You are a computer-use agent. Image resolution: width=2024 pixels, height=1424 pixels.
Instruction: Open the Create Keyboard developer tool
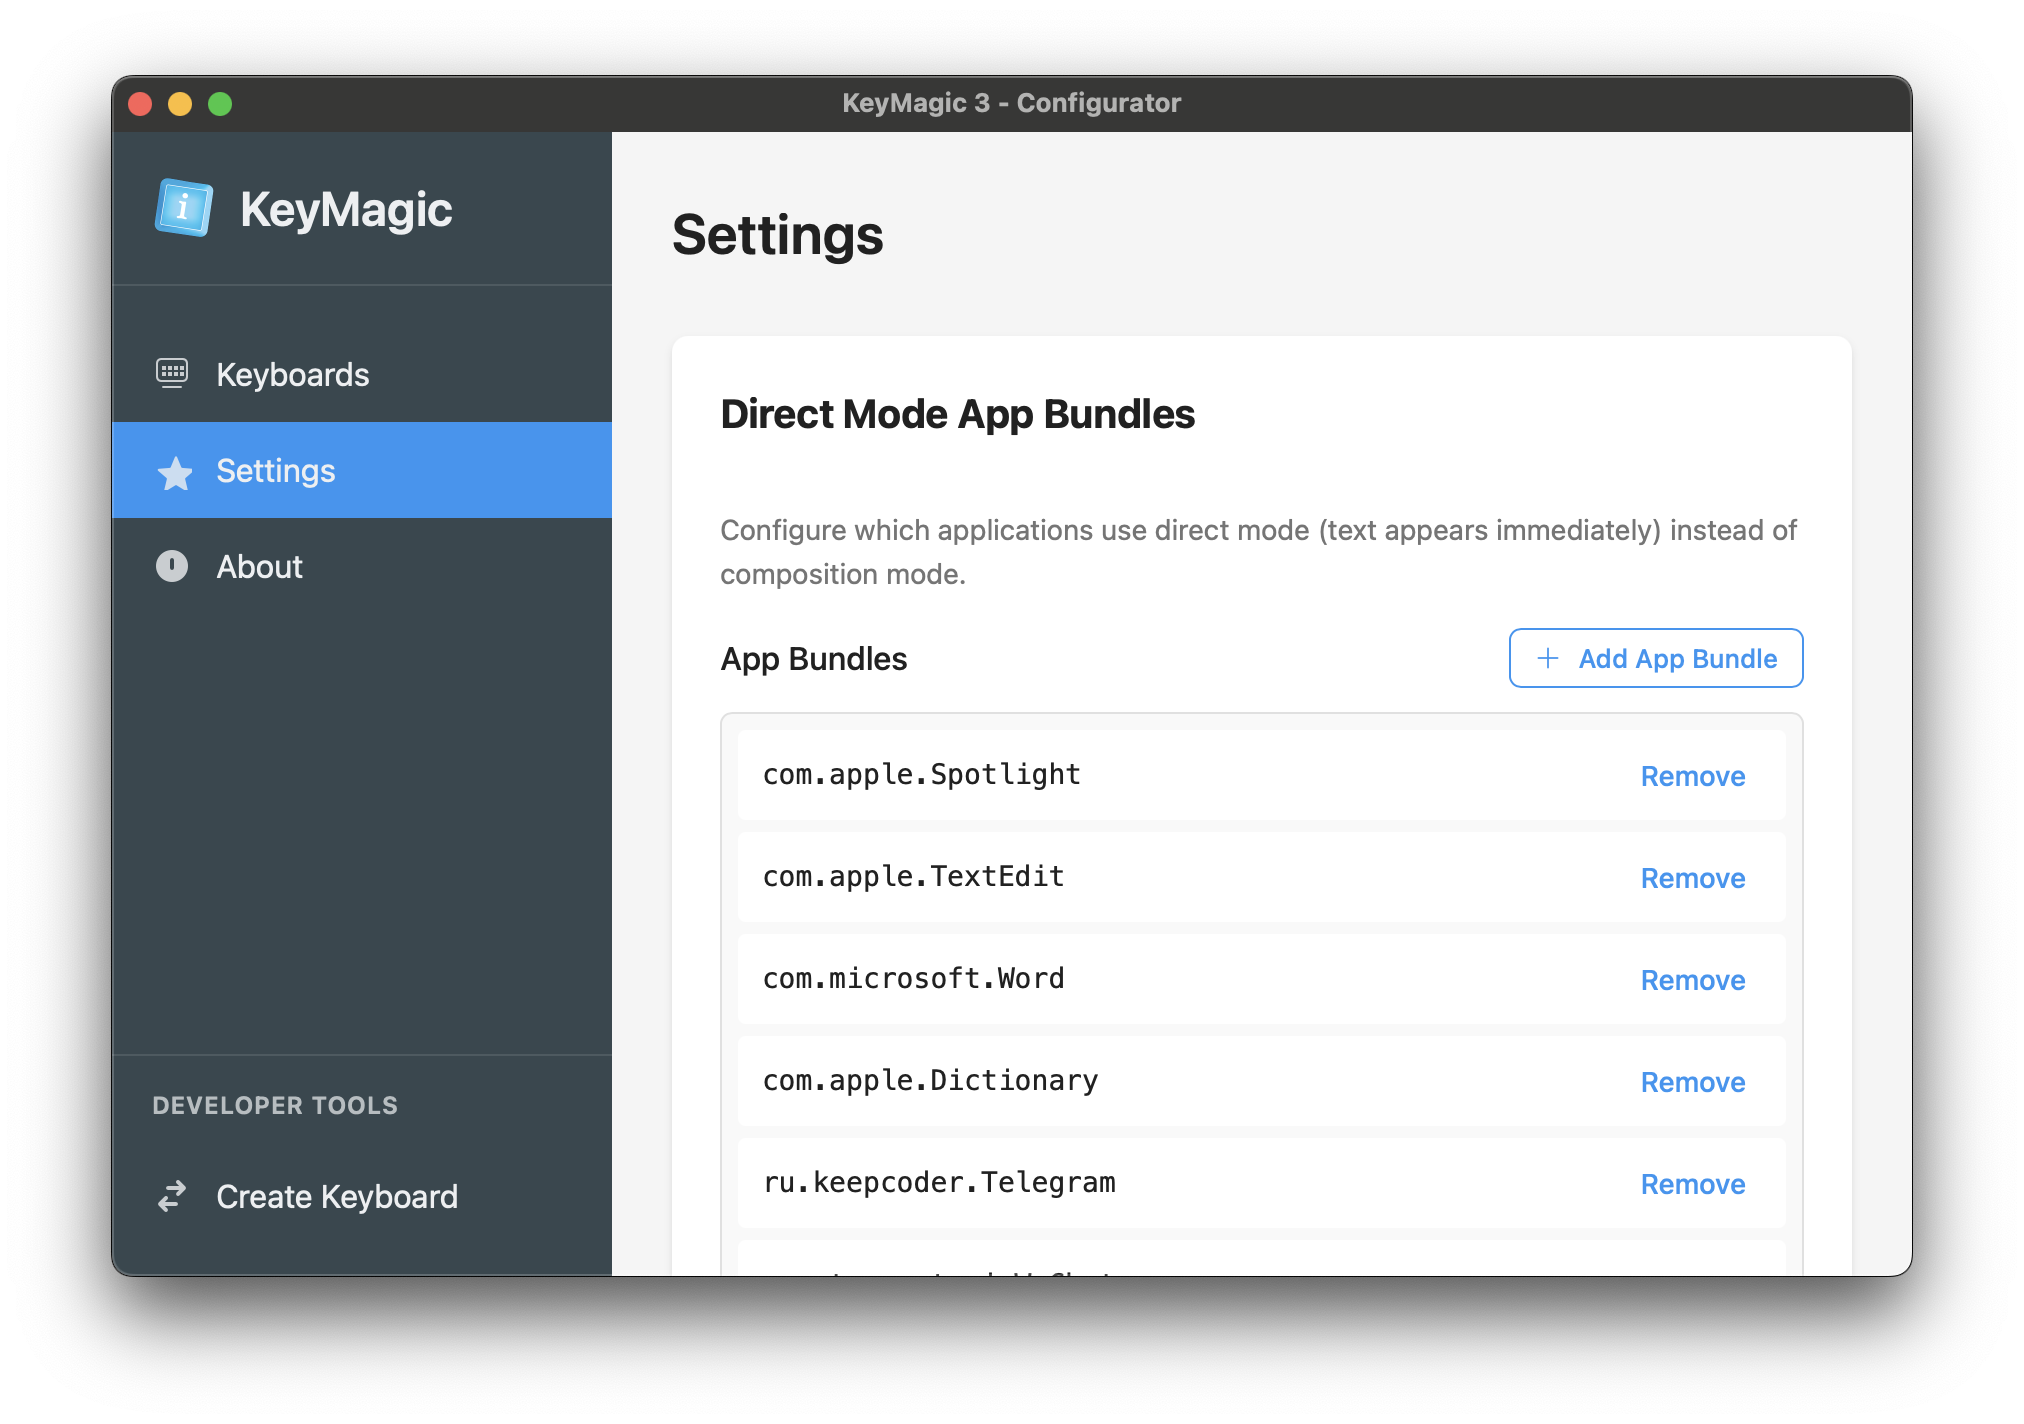point(336,1197)
